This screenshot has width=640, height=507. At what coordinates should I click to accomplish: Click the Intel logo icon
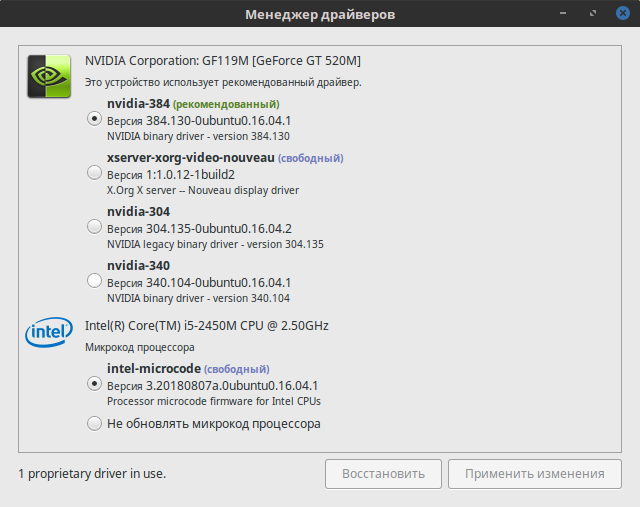coord(49,332)
